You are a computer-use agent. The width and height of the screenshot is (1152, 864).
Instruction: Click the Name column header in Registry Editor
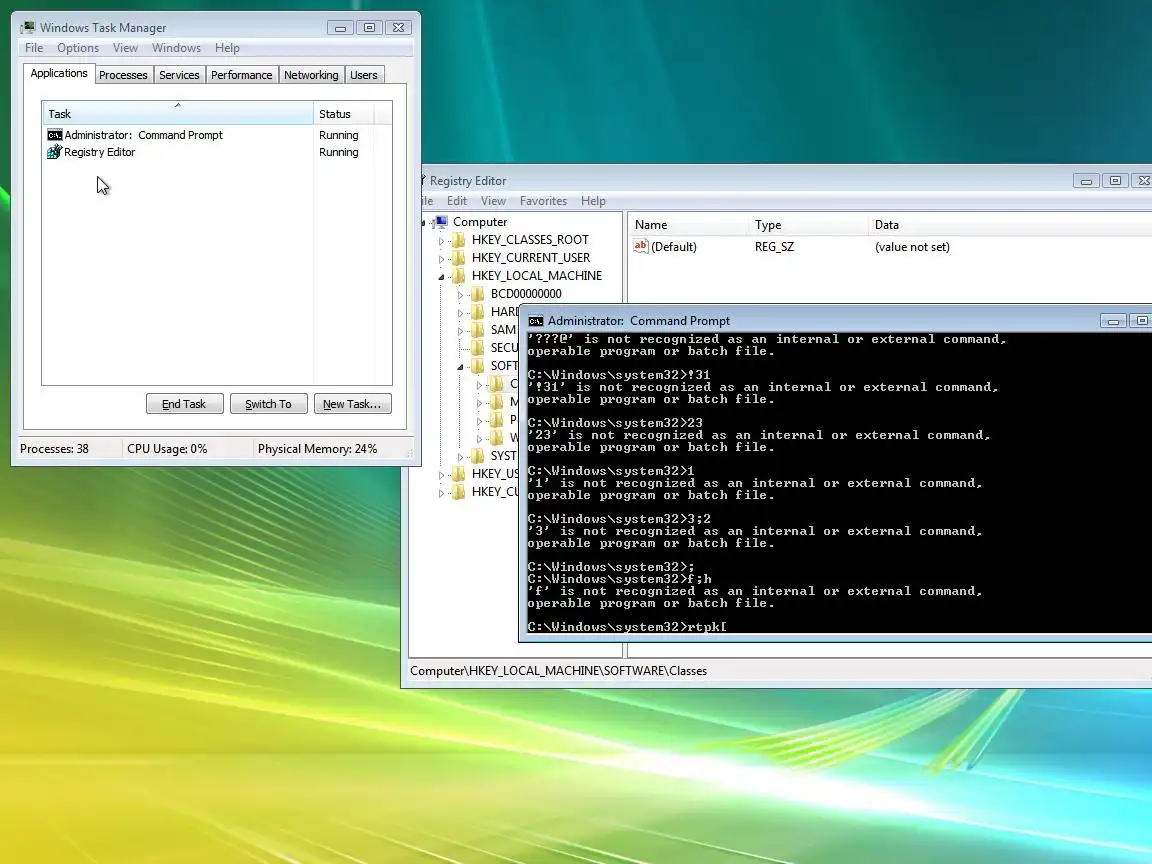point(688,225)
